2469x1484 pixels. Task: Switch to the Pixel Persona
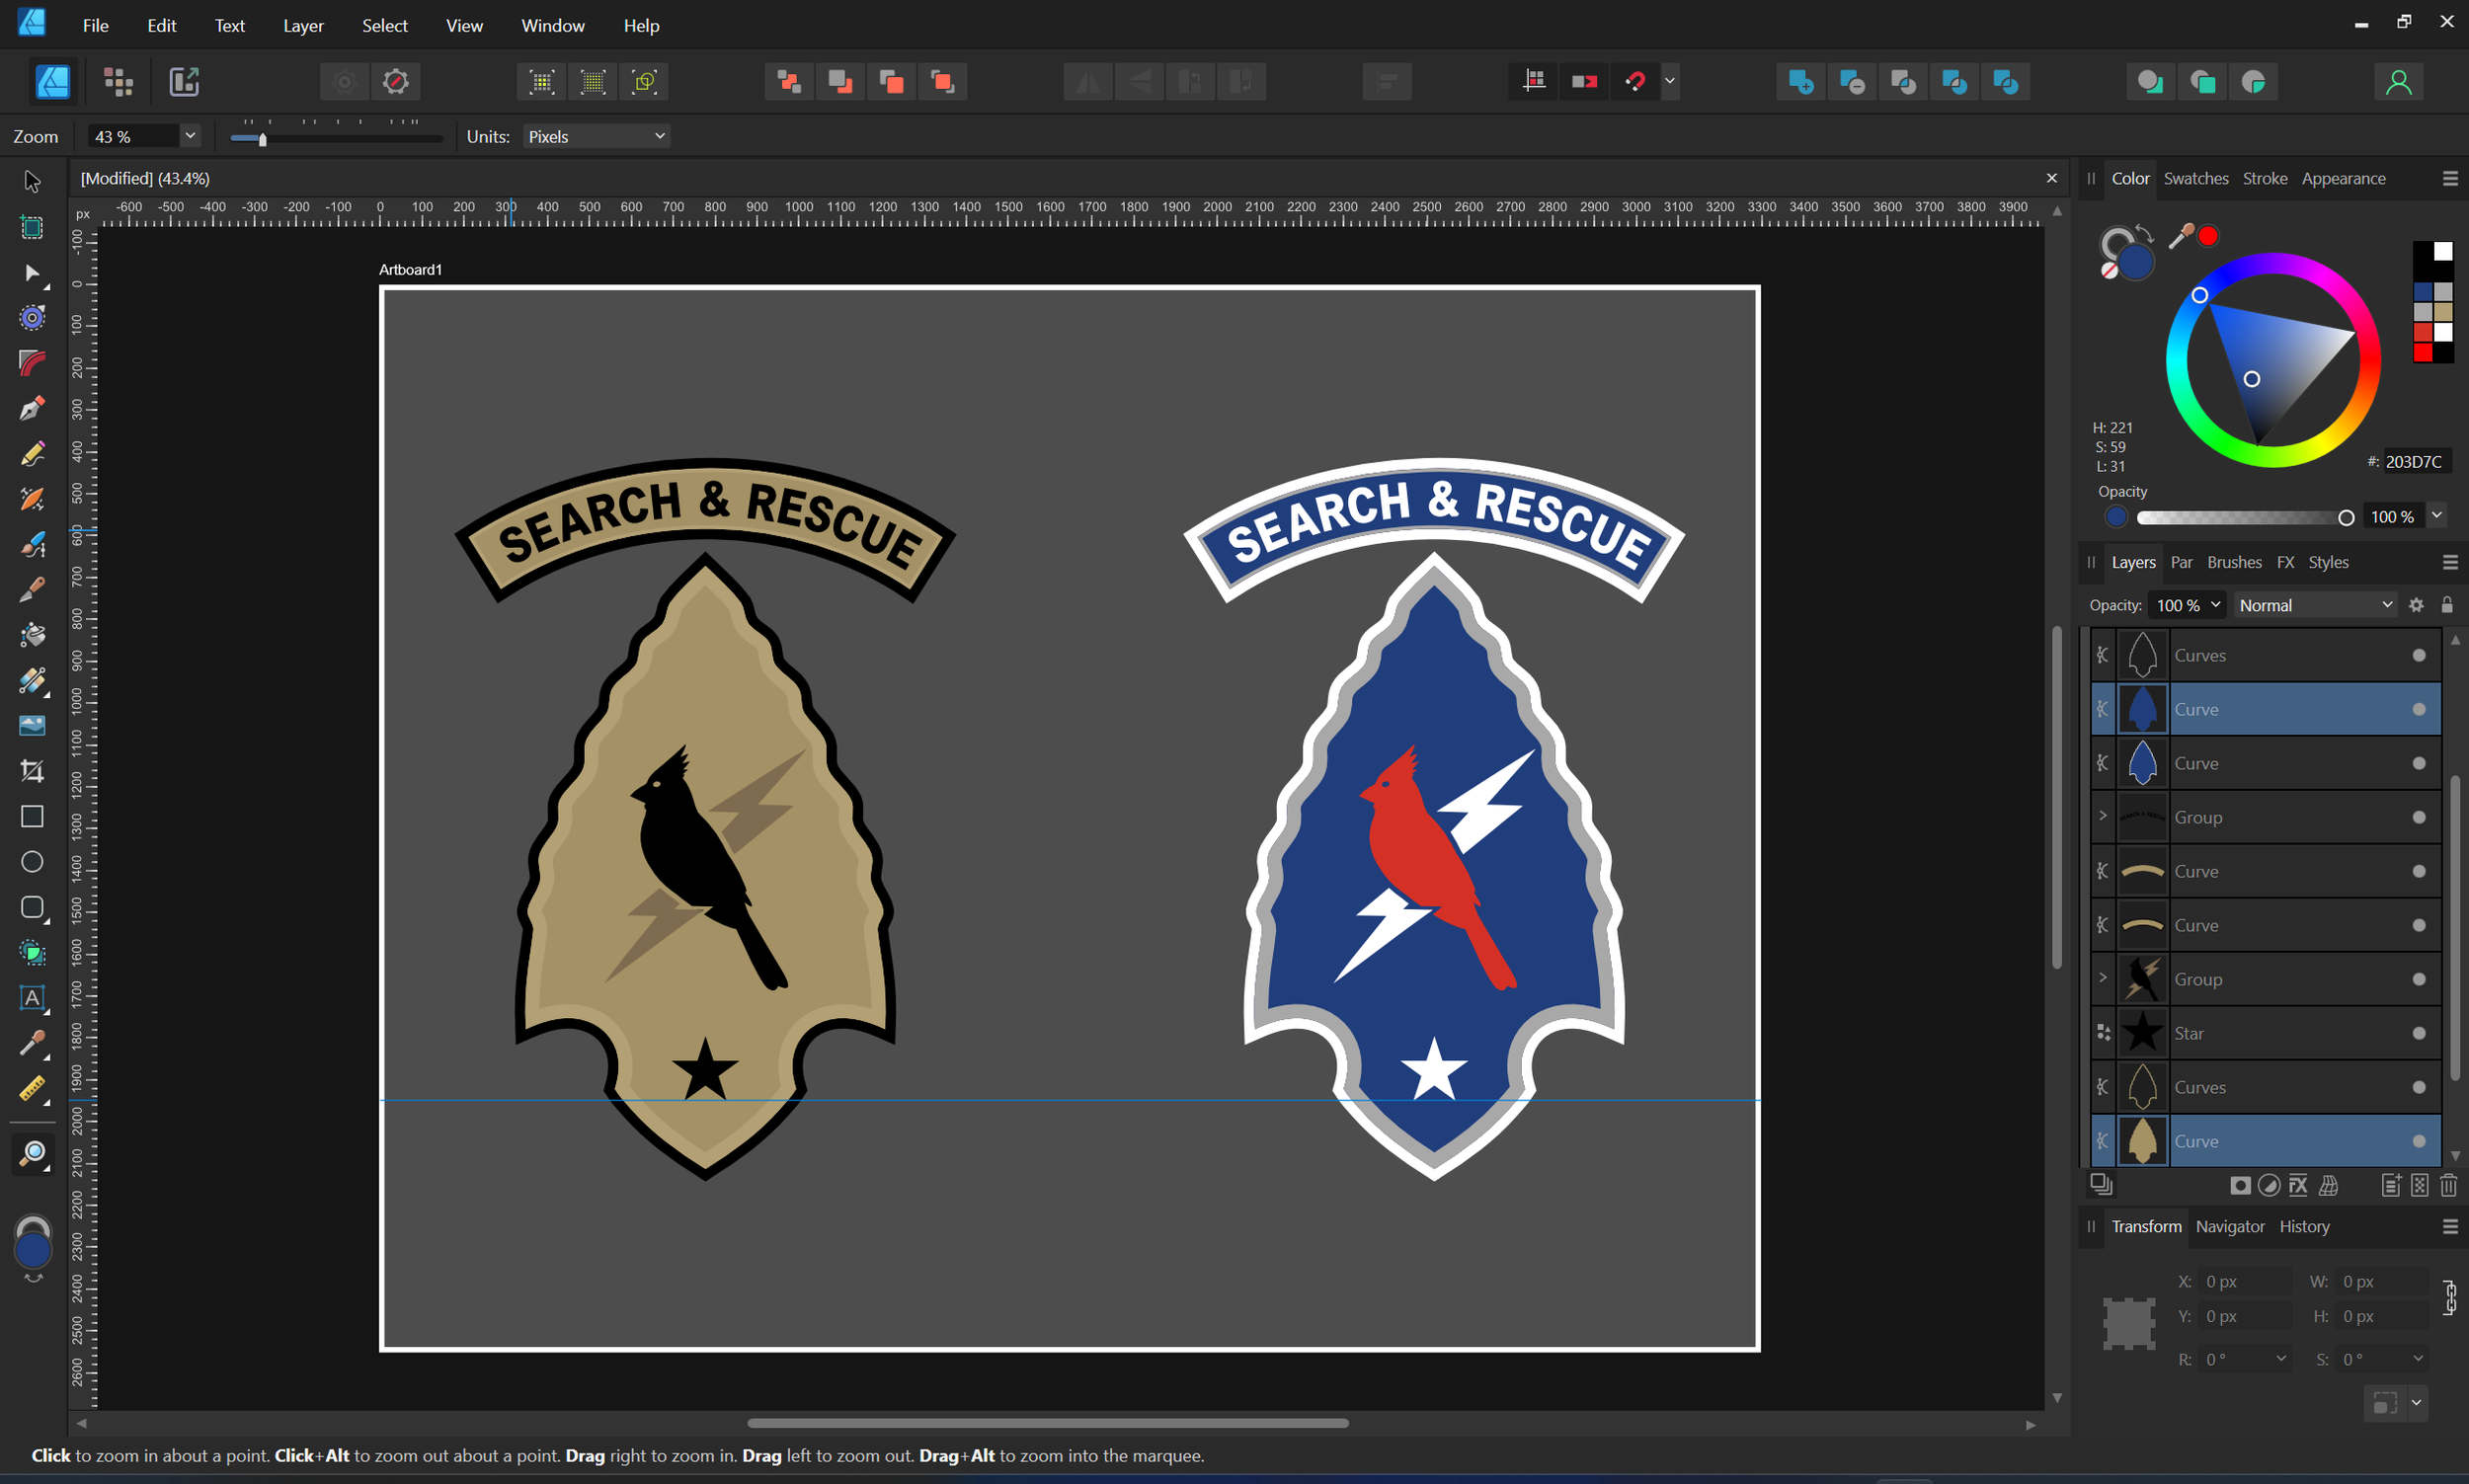click(x=118, y=82)
